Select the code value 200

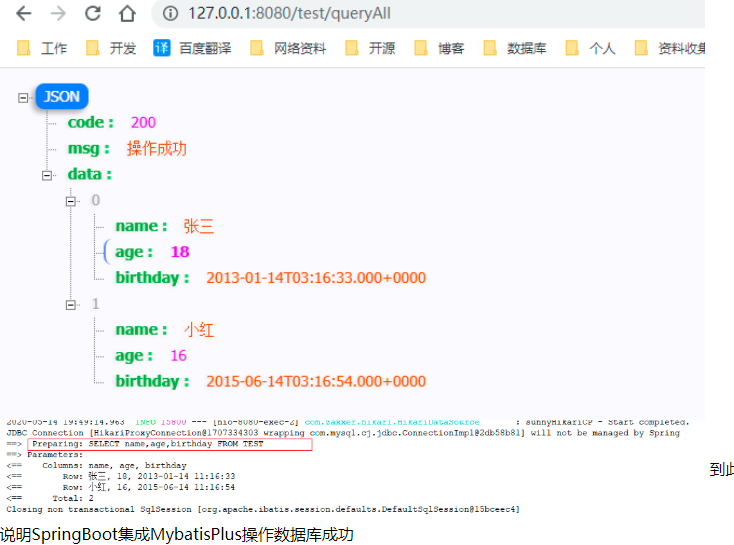(x=143, y=123)
